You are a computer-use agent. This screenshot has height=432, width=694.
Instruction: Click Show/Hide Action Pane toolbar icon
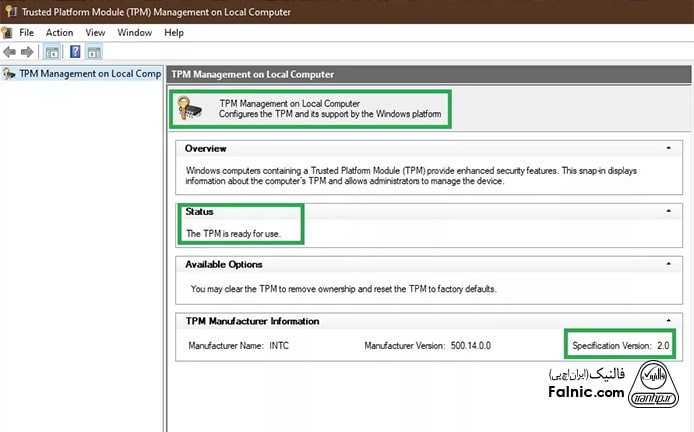pyautogui.click(x=94, y=52)
